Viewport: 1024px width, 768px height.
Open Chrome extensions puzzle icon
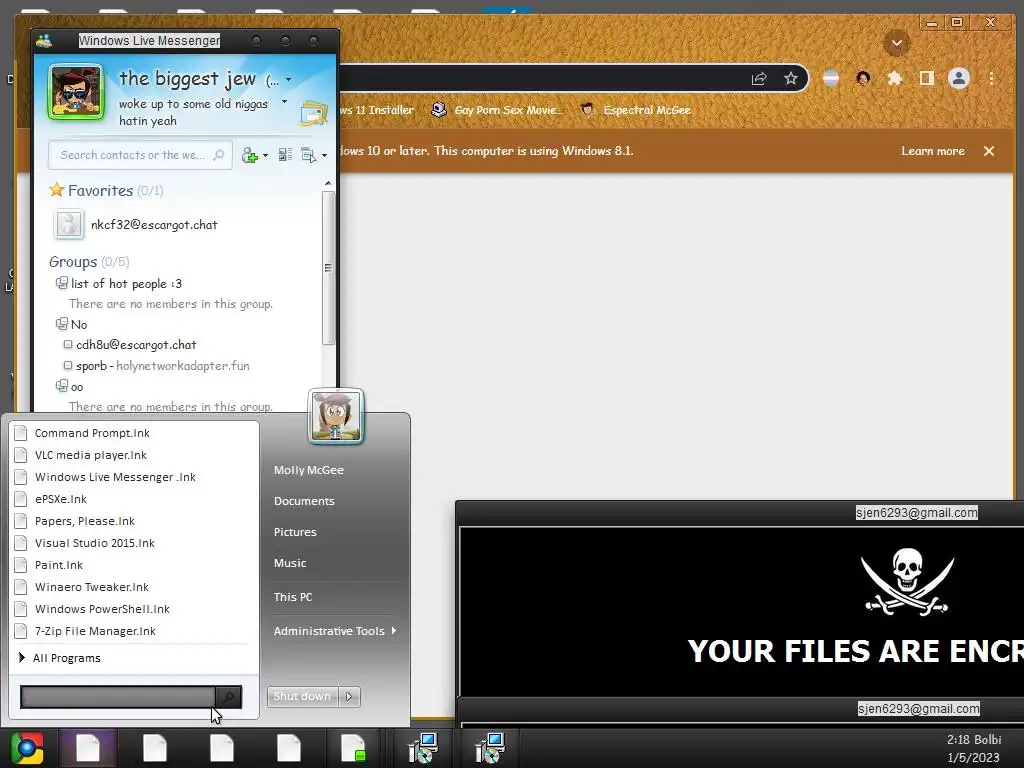895,79
